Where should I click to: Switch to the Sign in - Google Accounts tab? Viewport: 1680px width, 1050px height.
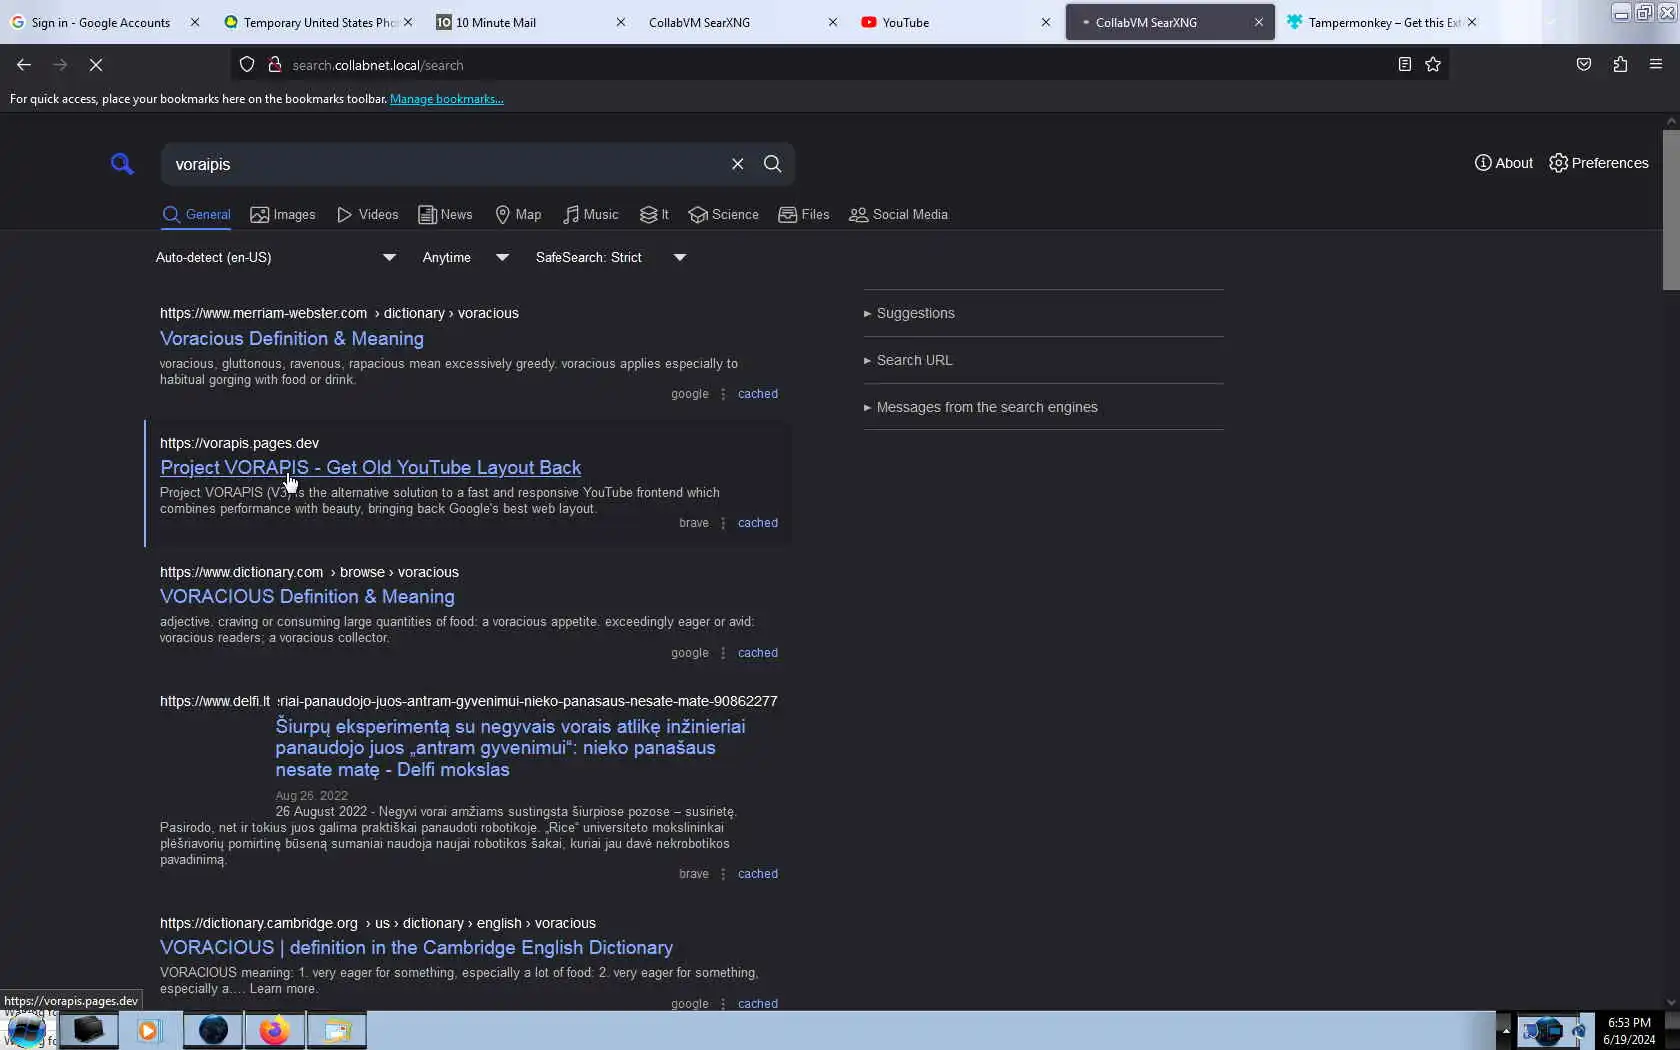[x=104, y=22]
